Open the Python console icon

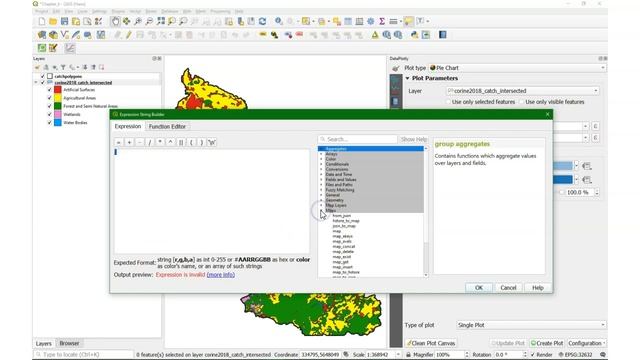click(414, 35)
